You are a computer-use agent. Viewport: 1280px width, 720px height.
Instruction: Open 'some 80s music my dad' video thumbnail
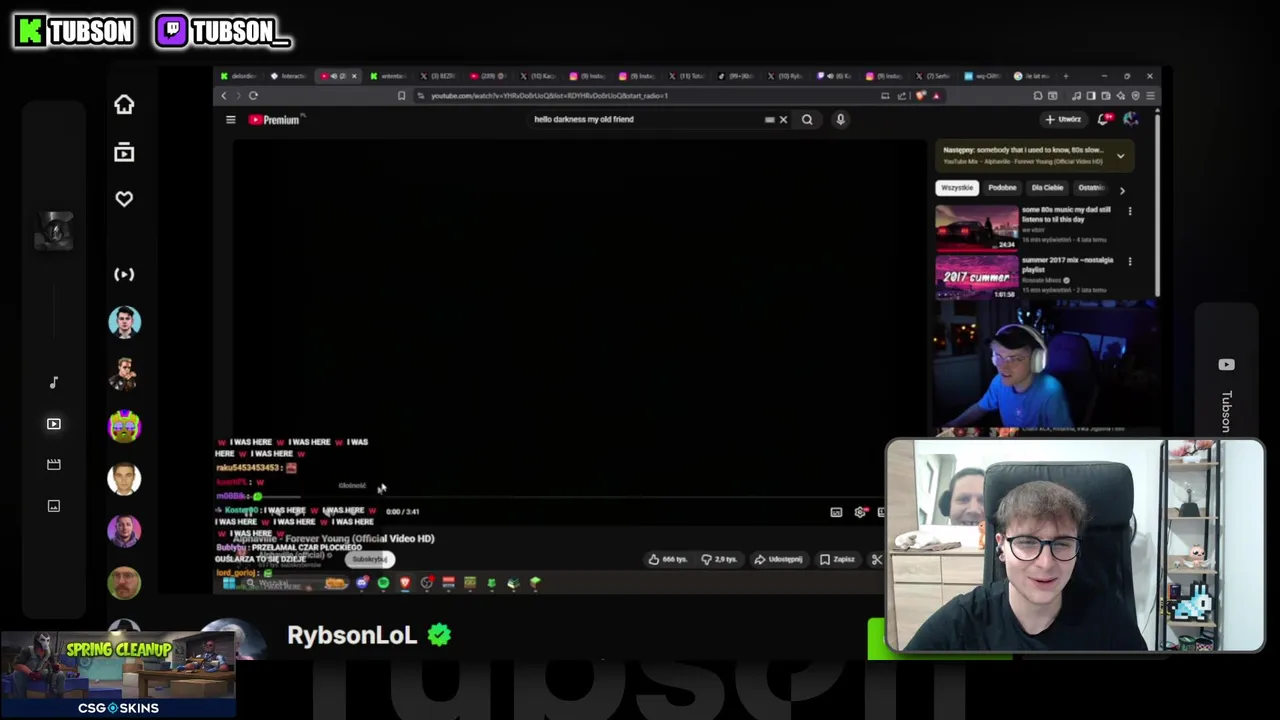coord(977,228)
